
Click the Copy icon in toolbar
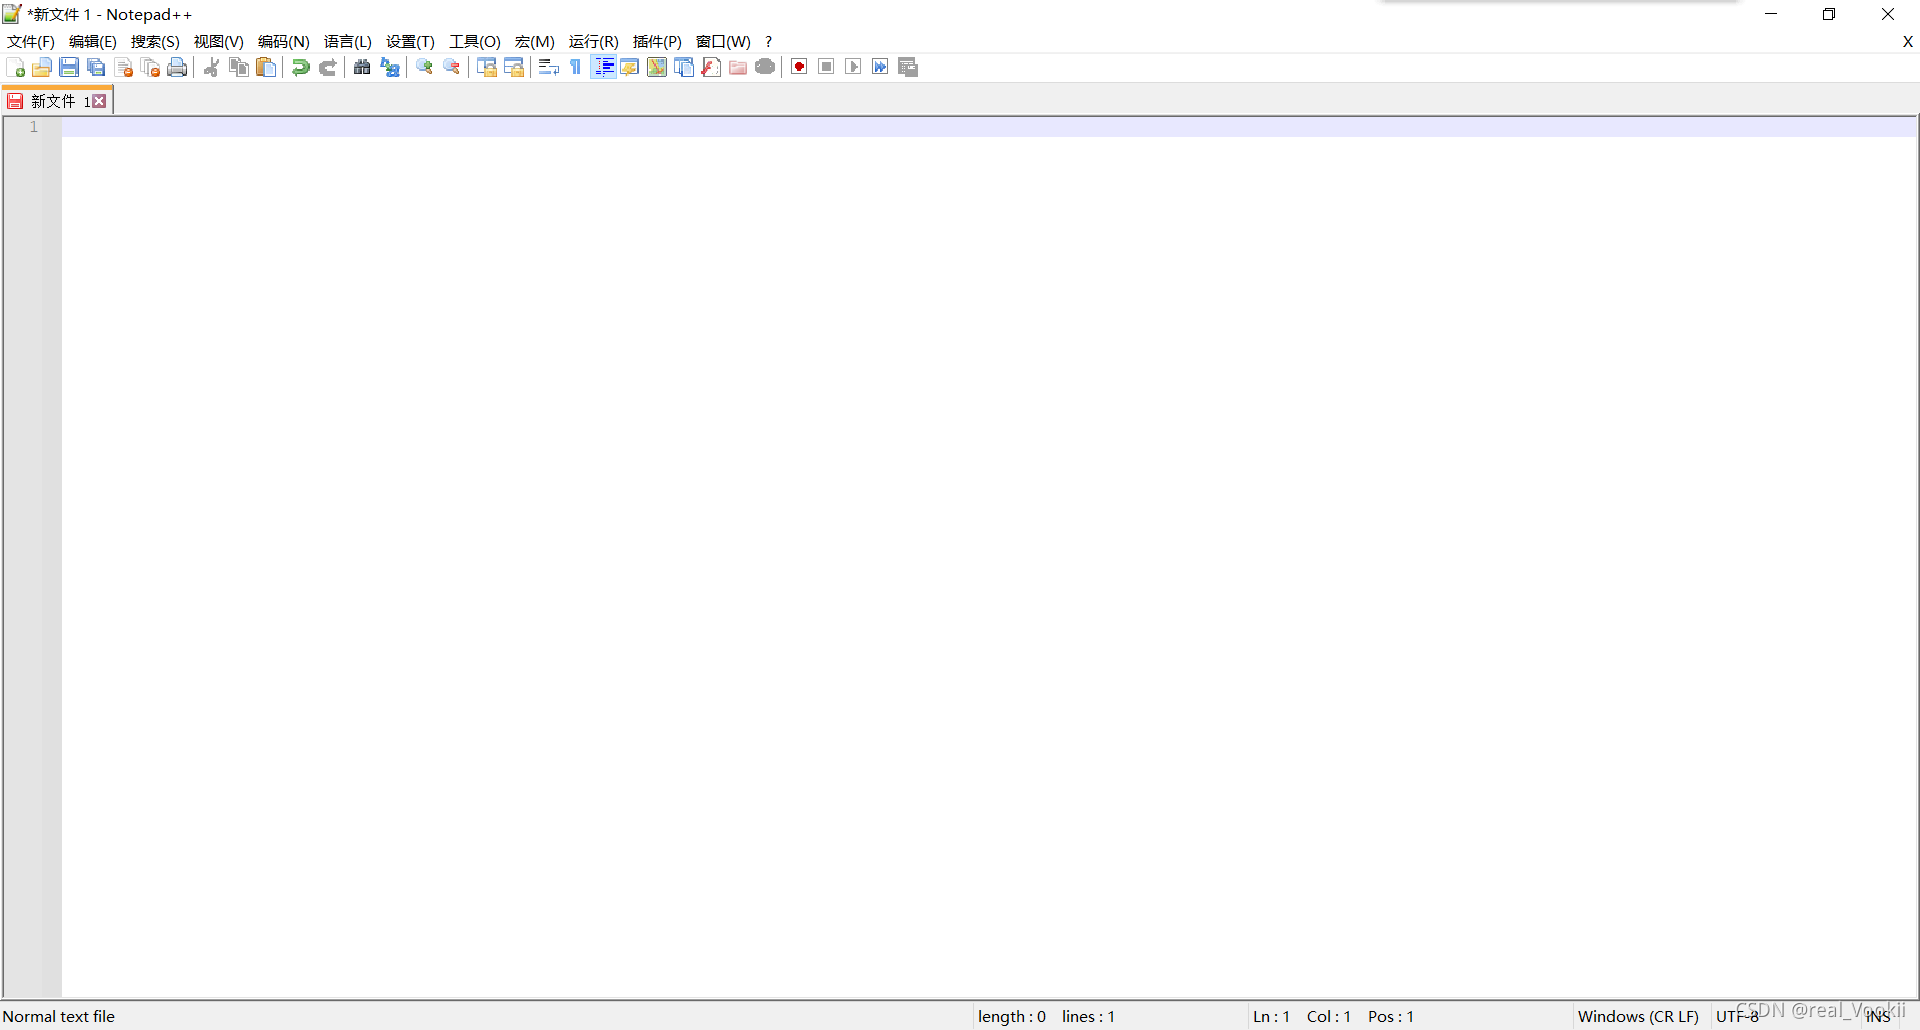(239, 67)
